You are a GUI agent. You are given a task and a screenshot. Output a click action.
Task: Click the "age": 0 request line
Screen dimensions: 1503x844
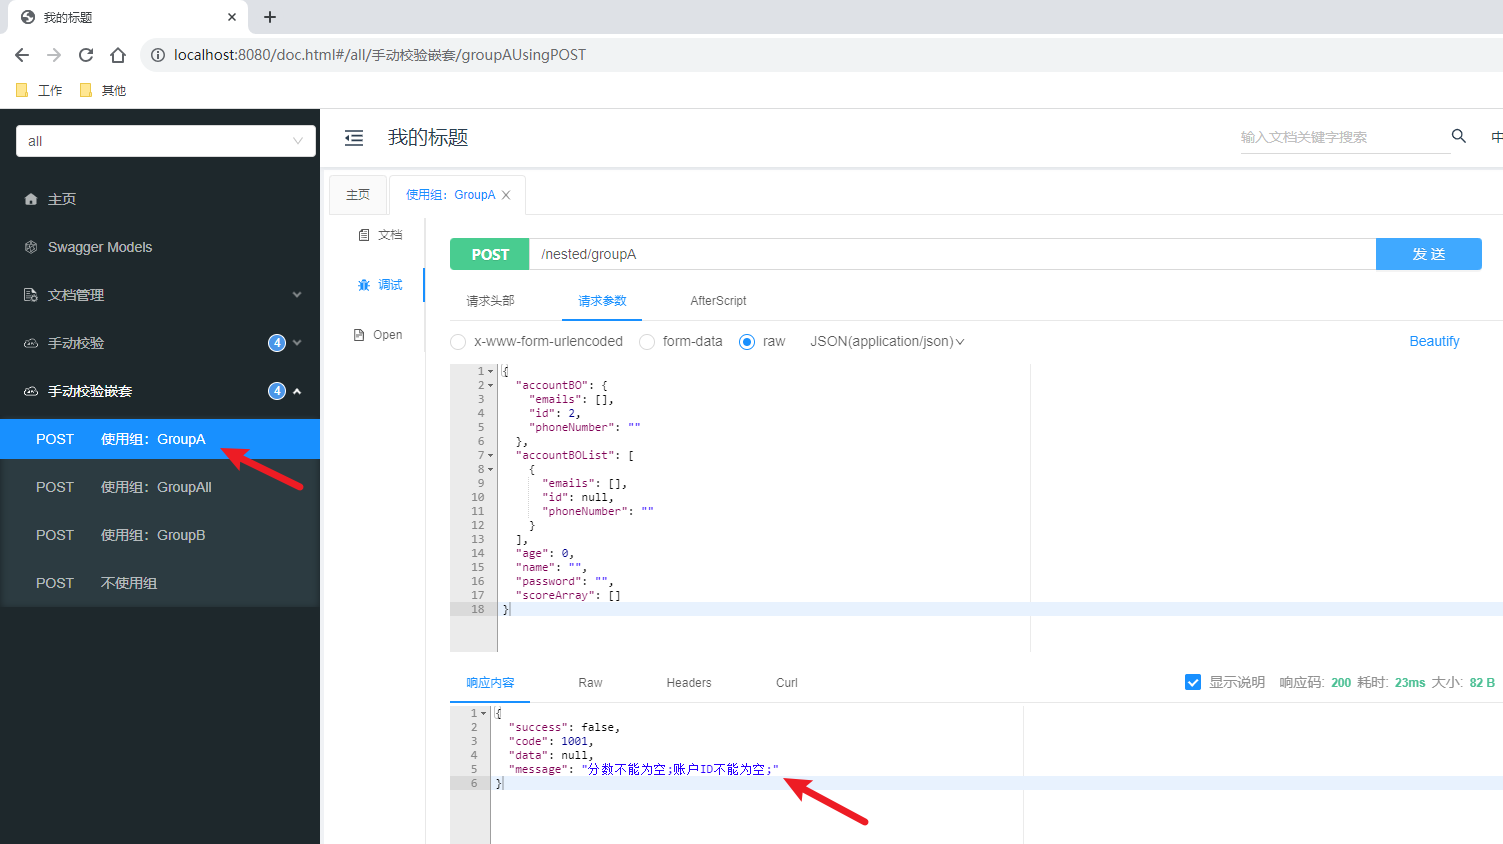(x=545, y=553)
